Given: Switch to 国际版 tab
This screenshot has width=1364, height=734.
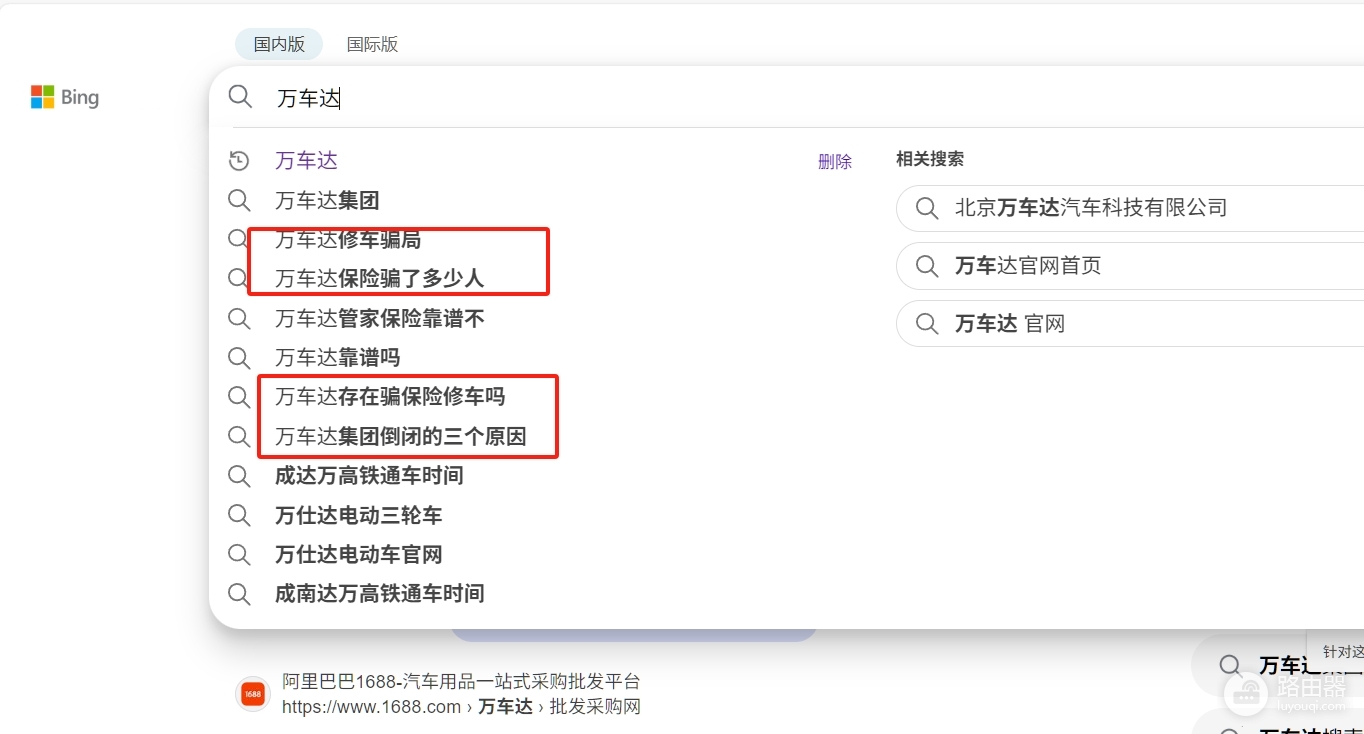Looking at the screenshot, I should [372, 44].
